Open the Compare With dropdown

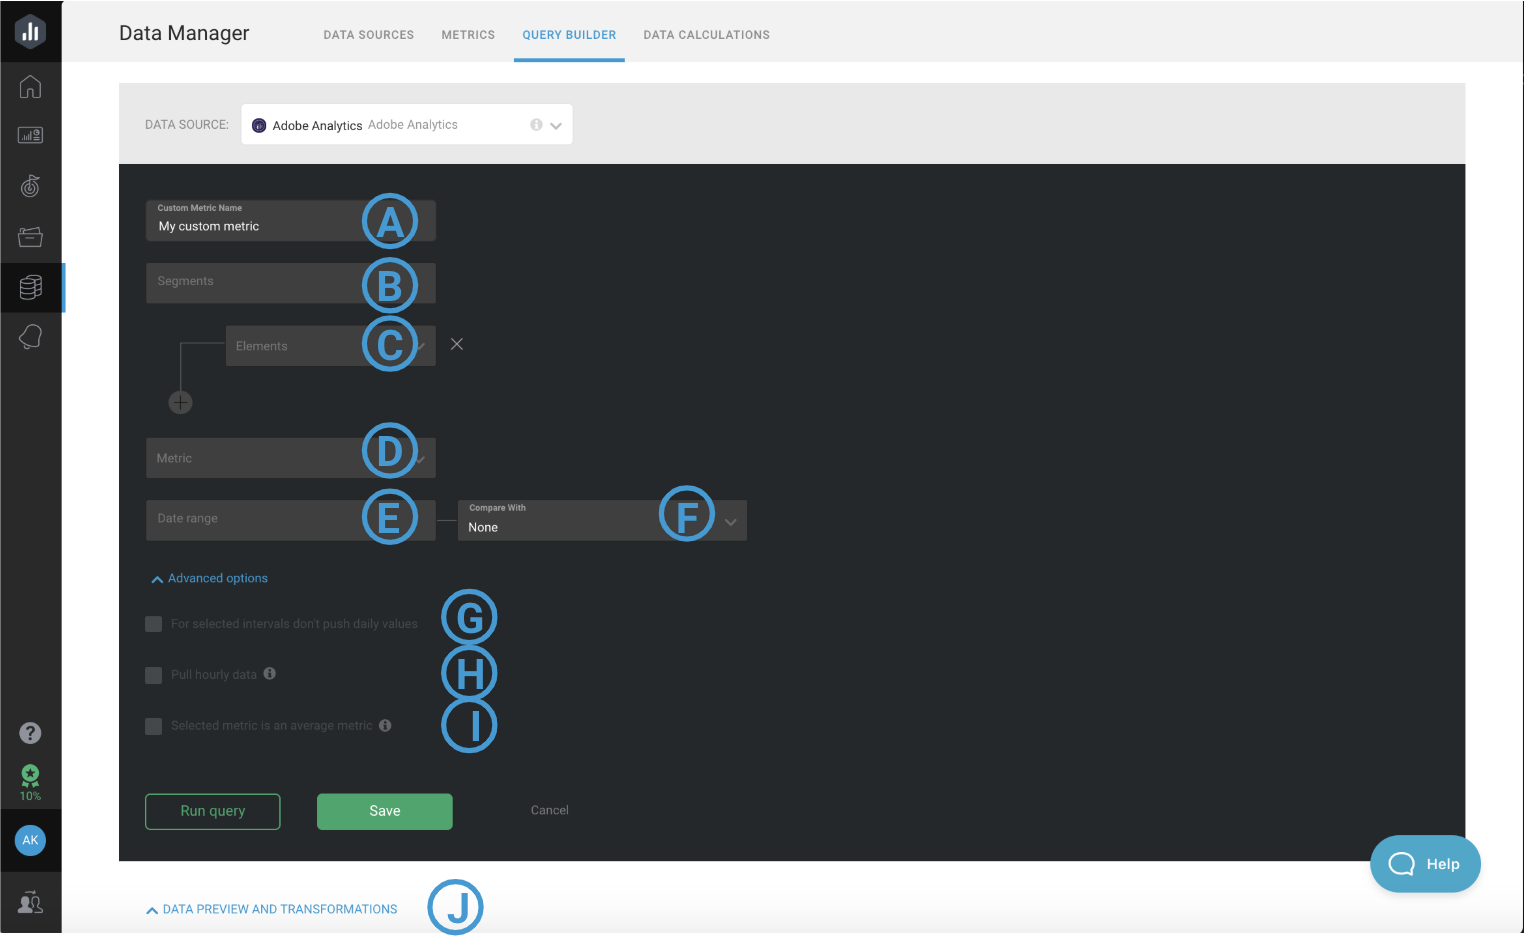point(602,520)
